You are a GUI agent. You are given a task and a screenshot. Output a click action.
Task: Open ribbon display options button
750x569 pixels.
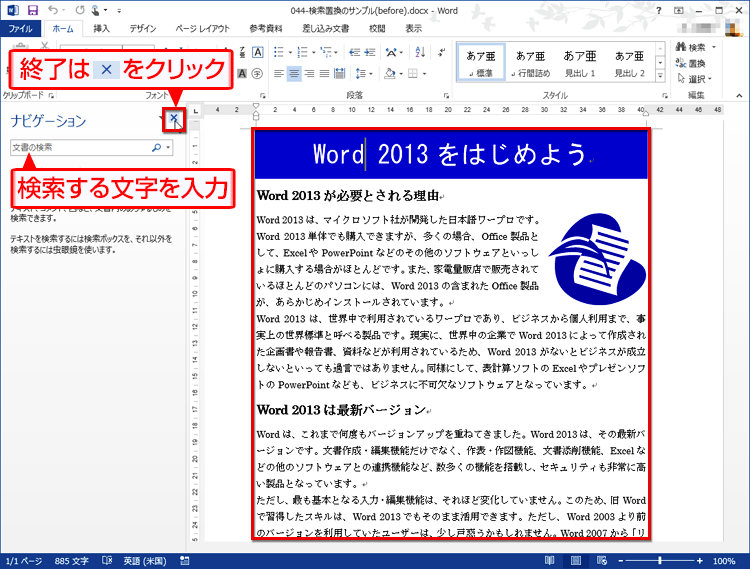click(679, 11)
